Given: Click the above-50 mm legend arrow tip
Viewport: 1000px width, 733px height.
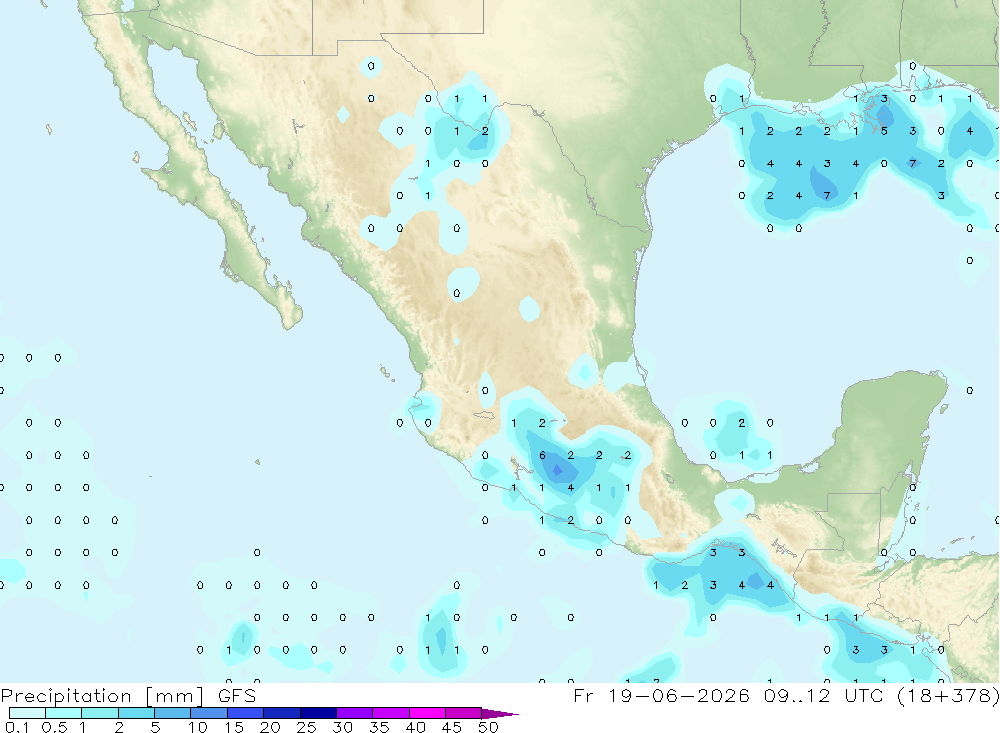Looking at the screenshot, I should coord(499,714).
